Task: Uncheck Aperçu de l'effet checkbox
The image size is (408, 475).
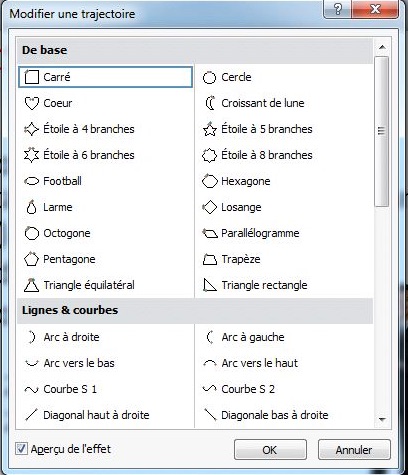Action: click(x=21, y=449)
